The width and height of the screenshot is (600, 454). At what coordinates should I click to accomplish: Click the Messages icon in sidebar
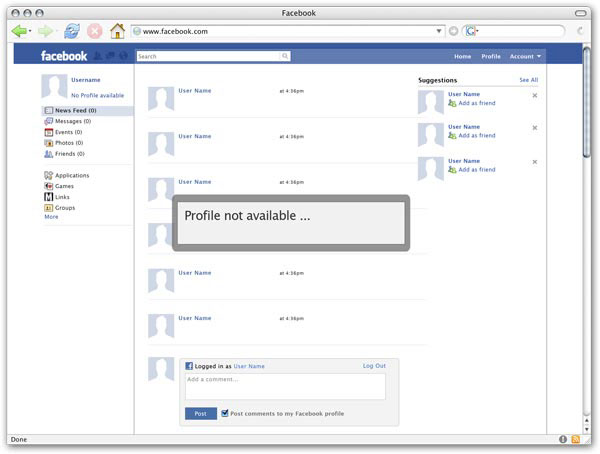[49, 121]
